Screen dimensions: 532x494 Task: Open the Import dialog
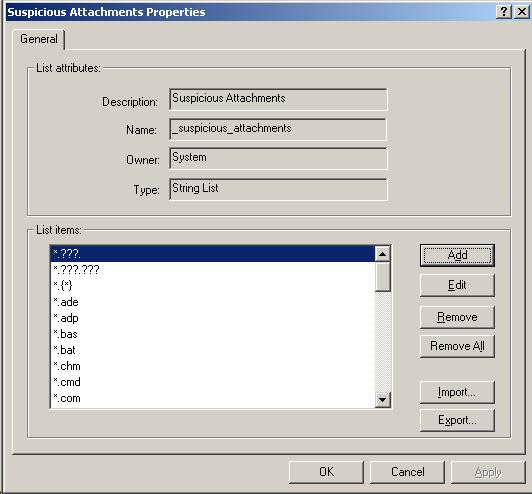[x=457, y=392]
